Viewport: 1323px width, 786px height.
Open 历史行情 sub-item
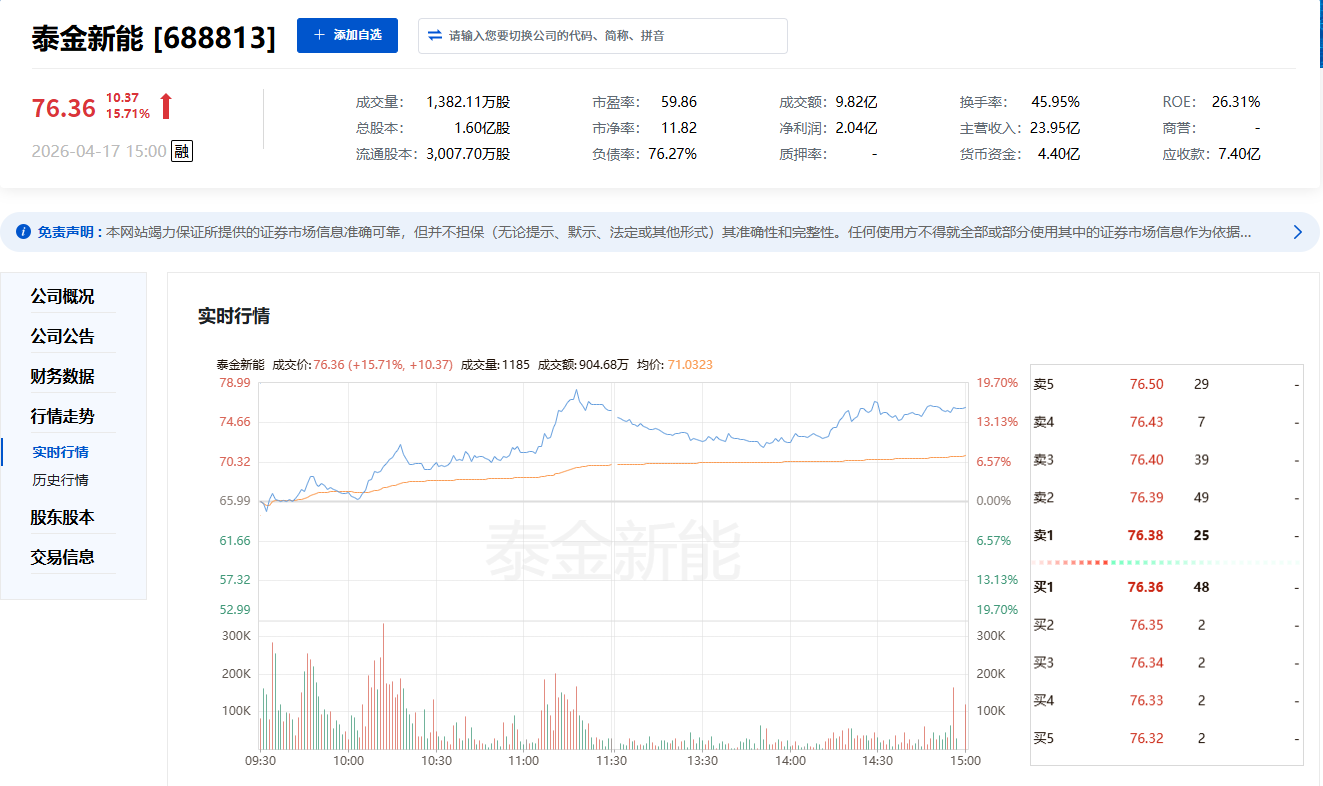(x=60, y=480)
